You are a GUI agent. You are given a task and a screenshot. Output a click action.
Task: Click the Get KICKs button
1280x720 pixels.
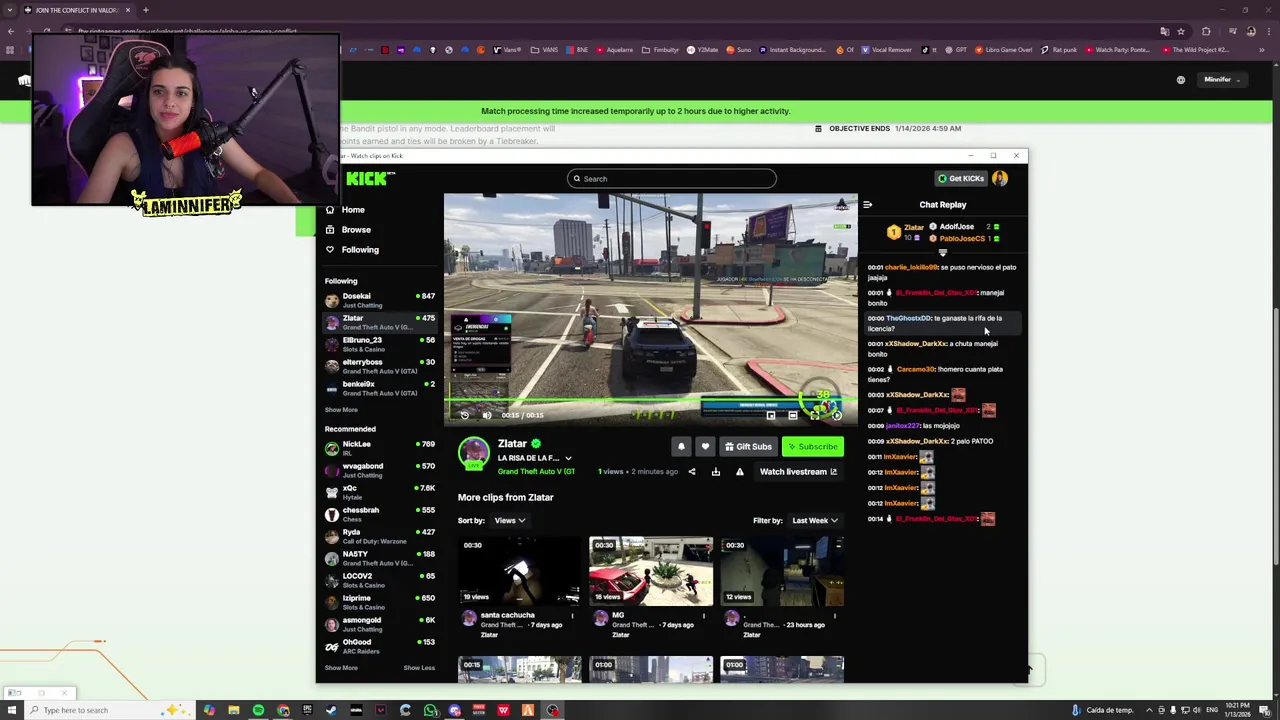[x=961, y=179]
